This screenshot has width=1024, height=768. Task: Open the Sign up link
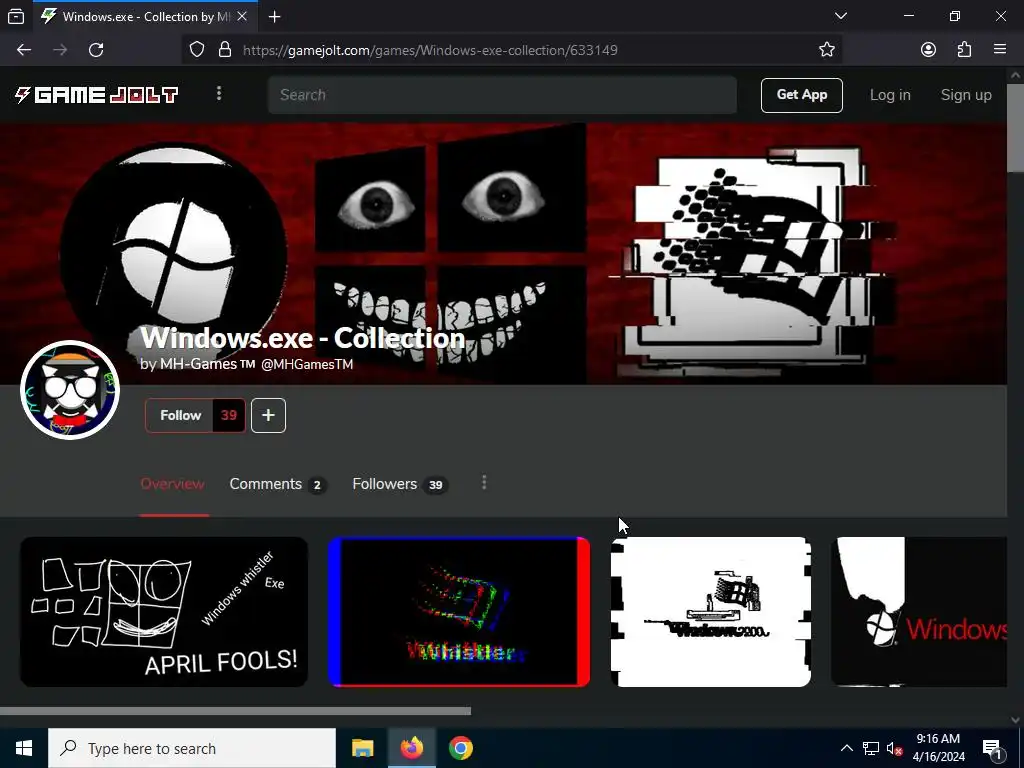966,95
